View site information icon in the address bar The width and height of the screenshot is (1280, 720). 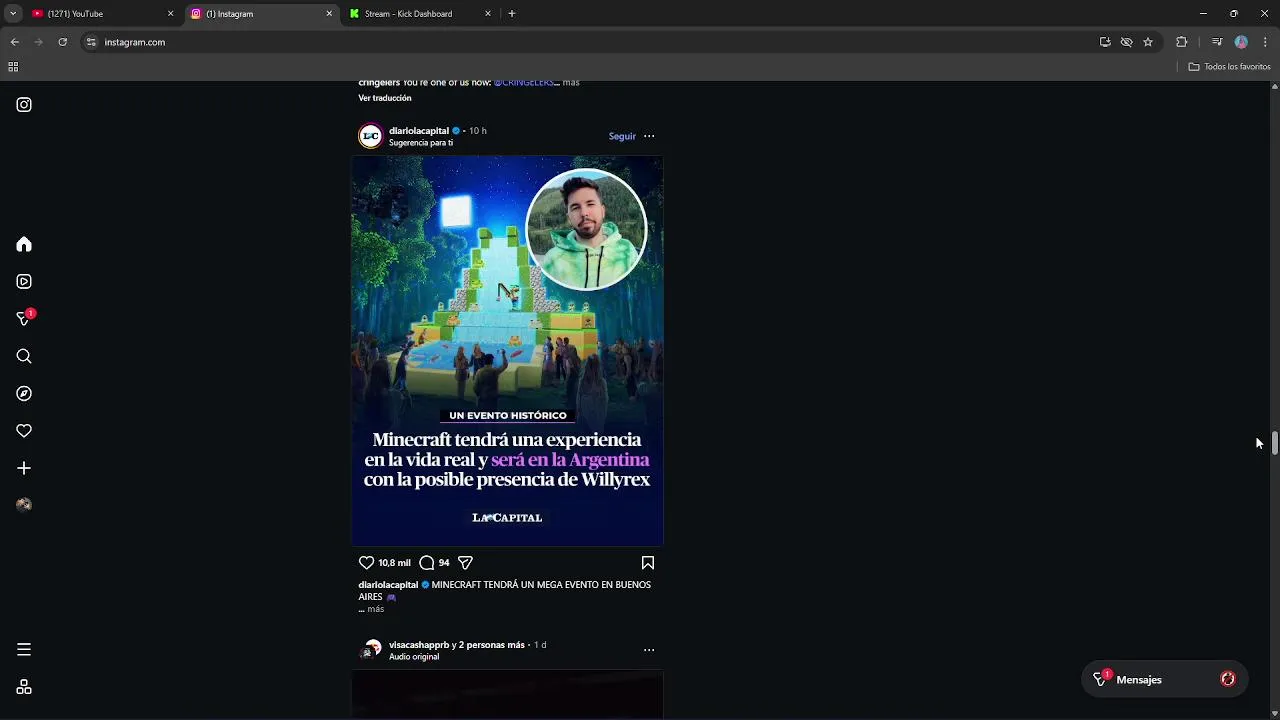click(91, 42)
